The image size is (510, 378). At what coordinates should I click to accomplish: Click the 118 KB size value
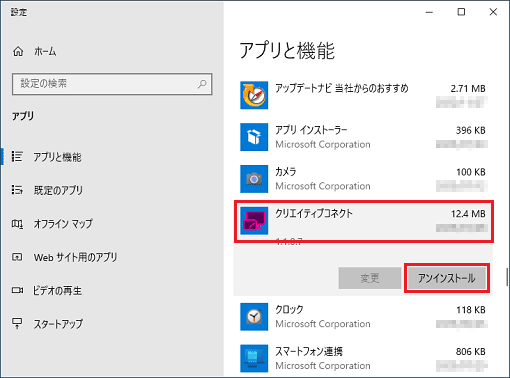471,310
